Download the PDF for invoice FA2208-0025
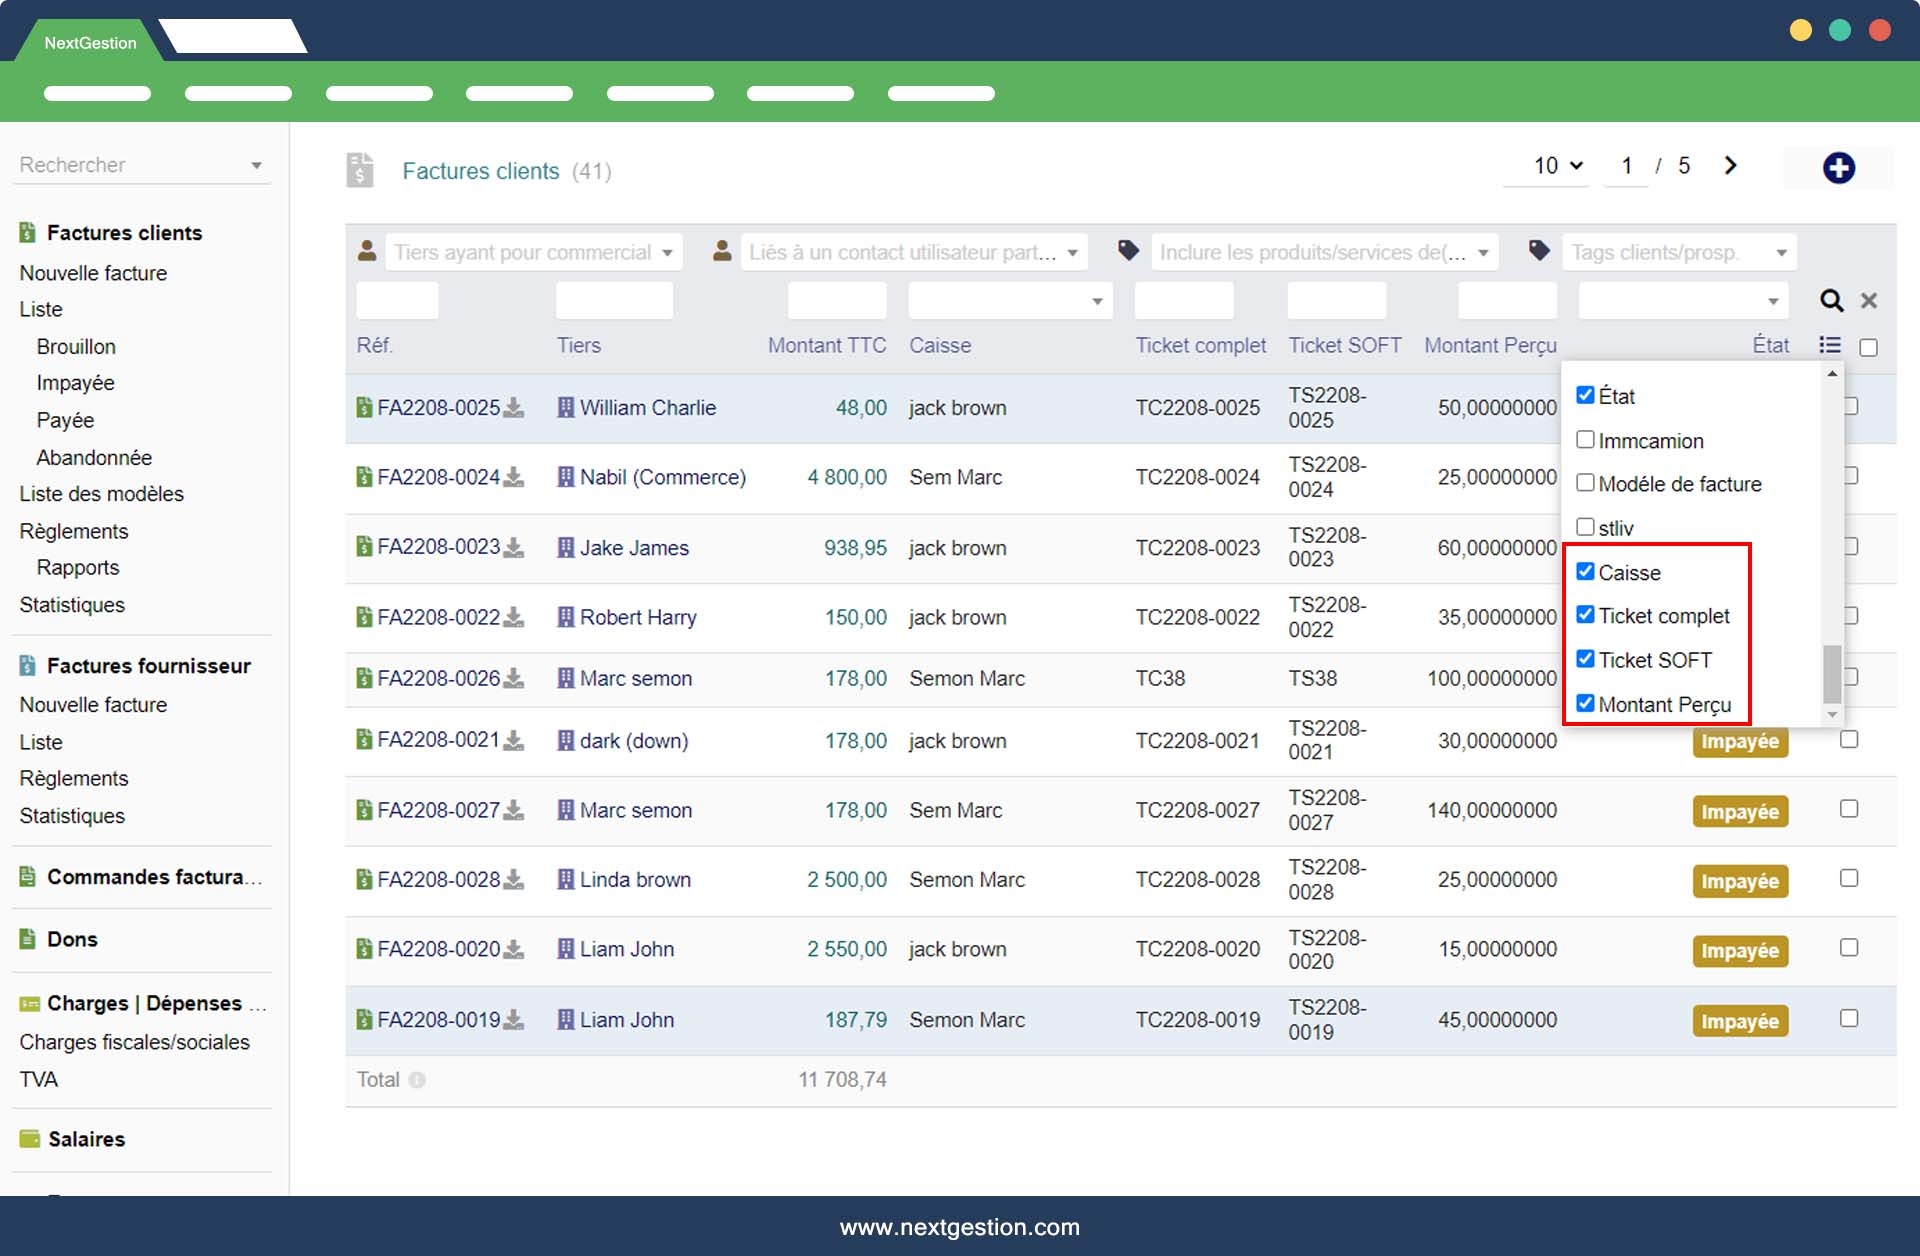This screenshot has width=1920, height=1256. tap(514, 408)
